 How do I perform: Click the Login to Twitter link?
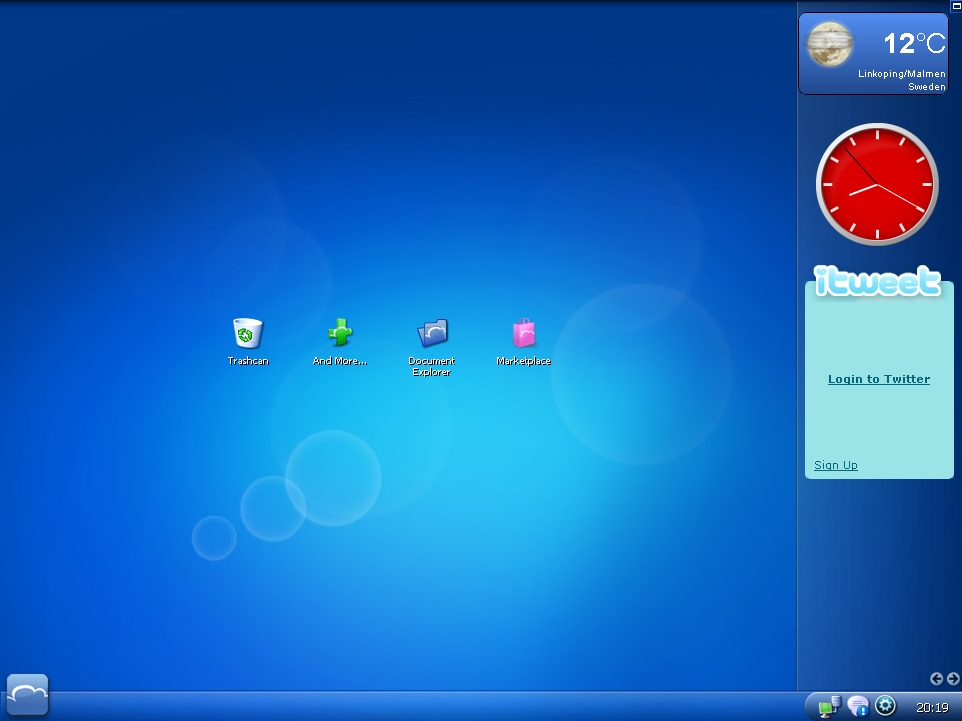click(879, 379)
